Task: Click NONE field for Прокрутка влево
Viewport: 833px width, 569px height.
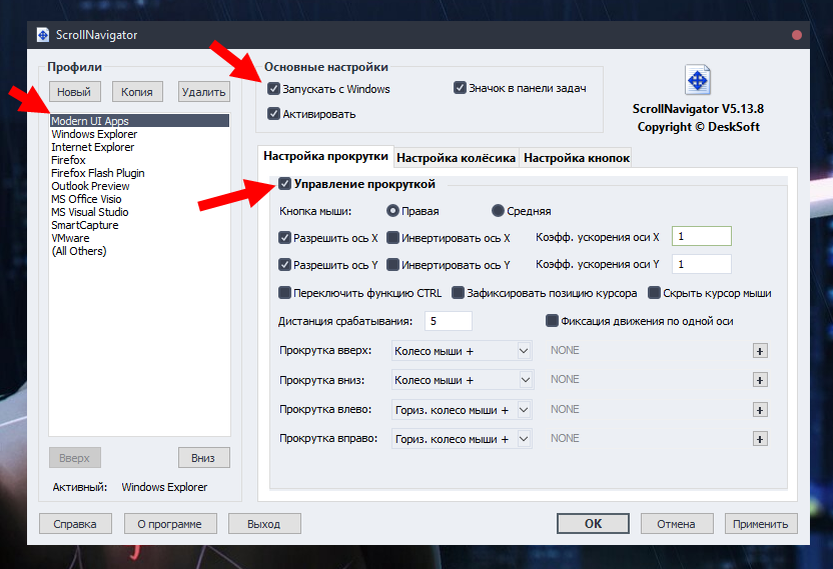Action: click(x=647, y=410)
